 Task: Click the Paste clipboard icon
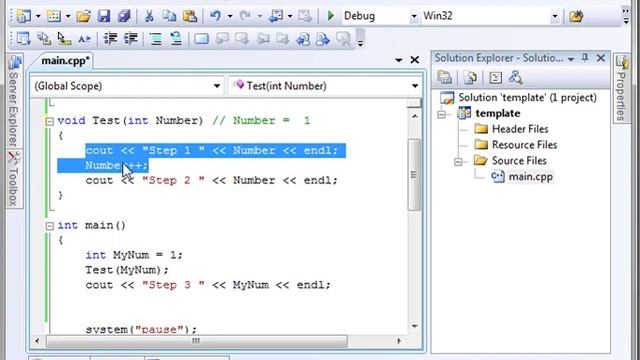(190, 16)
